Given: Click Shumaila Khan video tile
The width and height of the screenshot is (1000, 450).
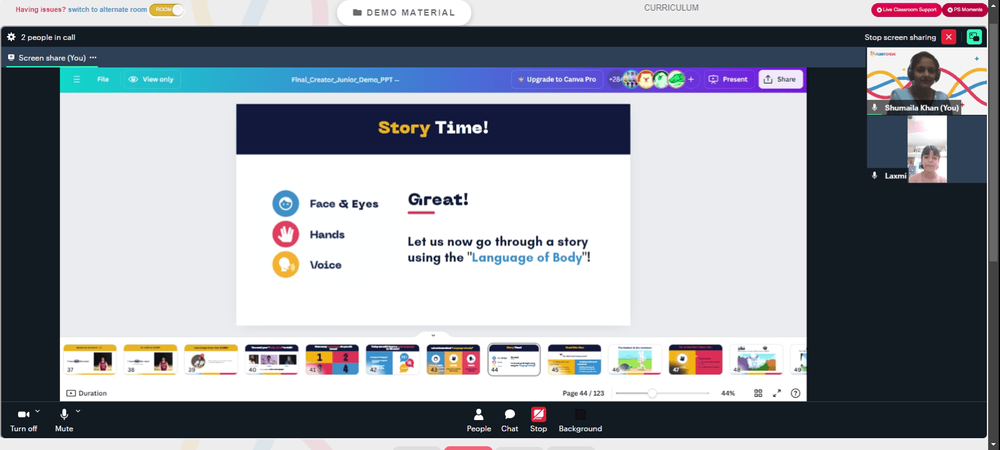Looking at the screenshot, I should (927, 81).
